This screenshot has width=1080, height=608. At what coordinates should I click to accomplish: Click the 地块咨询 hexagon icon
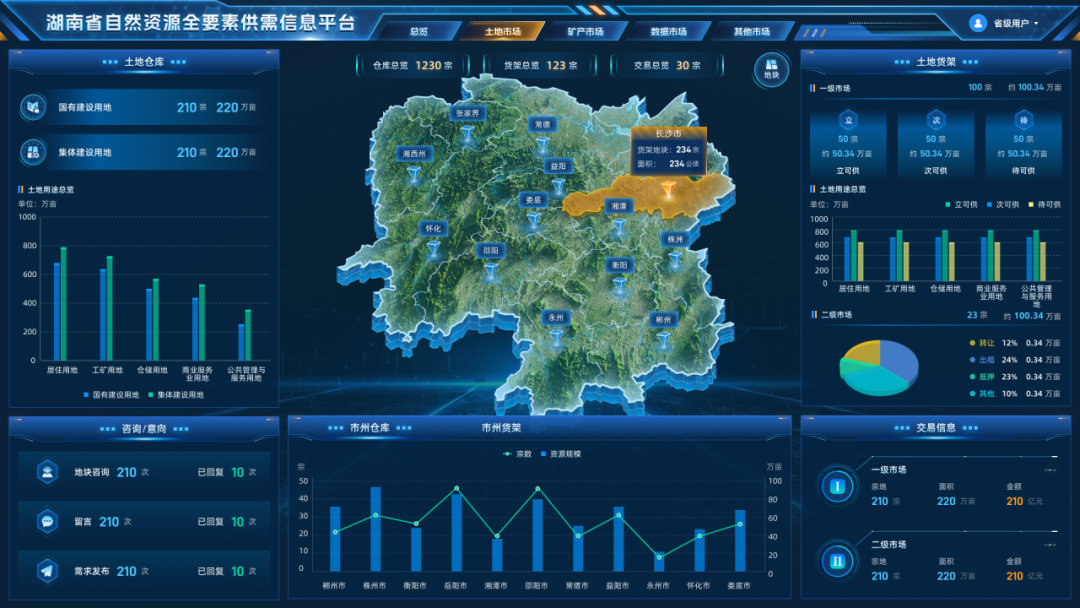coord(47,472)
